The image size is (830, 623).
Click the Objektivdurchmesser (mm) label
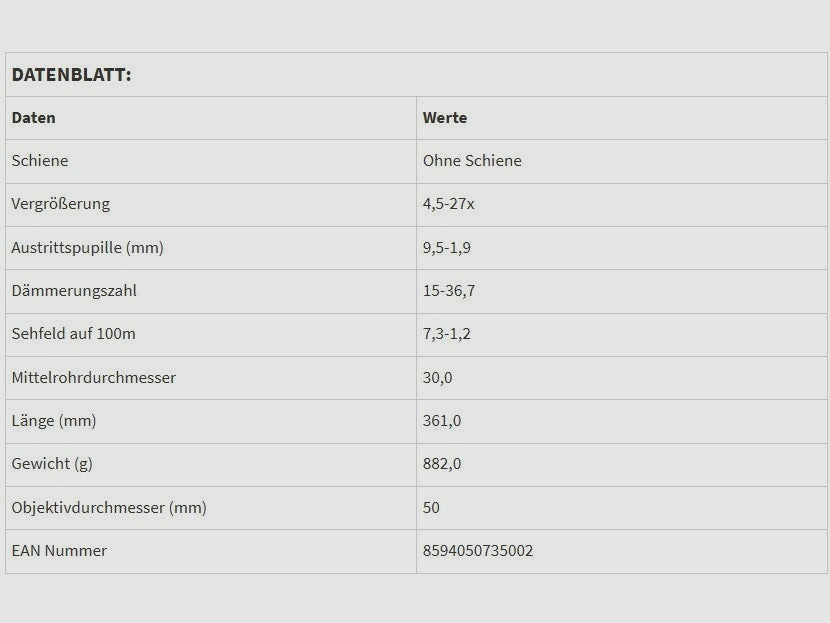click(x=109, y=508)
